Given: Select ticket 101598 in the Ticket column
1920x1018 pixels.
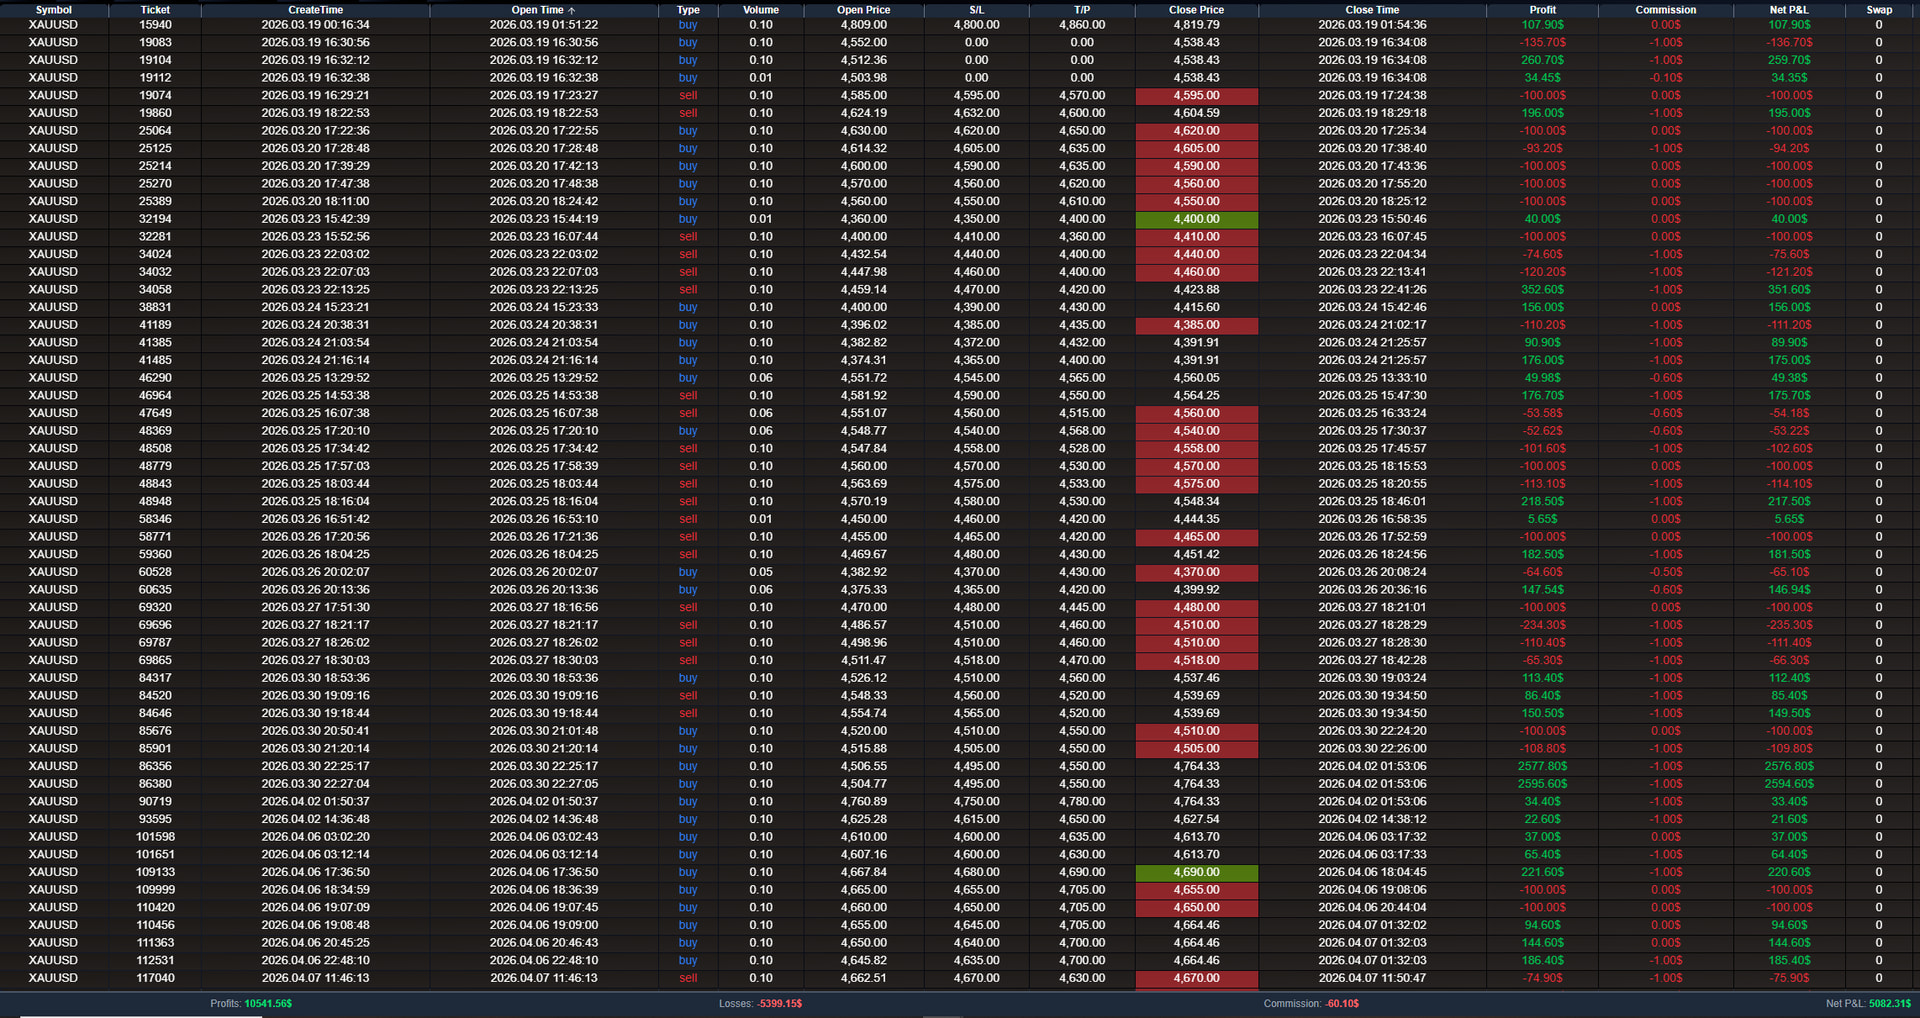Looking at the screenshot, I should (155, 837).
